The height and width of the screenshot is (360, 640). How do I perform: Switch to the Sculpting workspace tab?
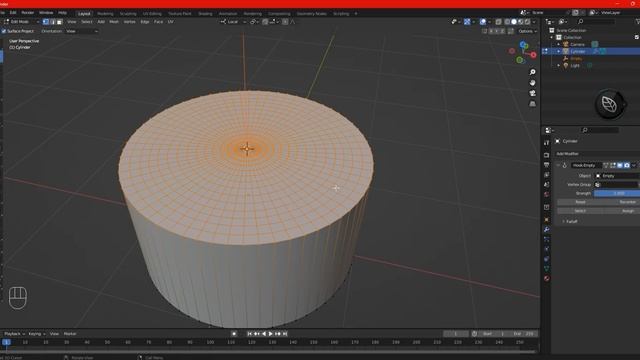coord(128,13)
